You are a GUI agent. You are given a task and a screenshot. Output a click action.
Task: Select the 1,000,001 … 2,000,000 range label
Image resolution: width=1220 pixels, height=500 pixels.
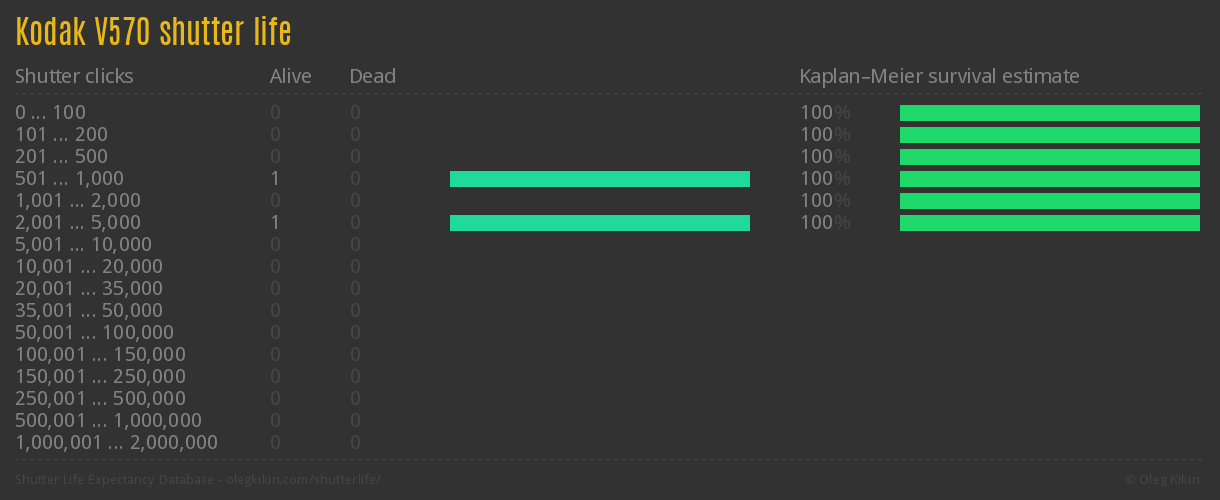[116, 443]
